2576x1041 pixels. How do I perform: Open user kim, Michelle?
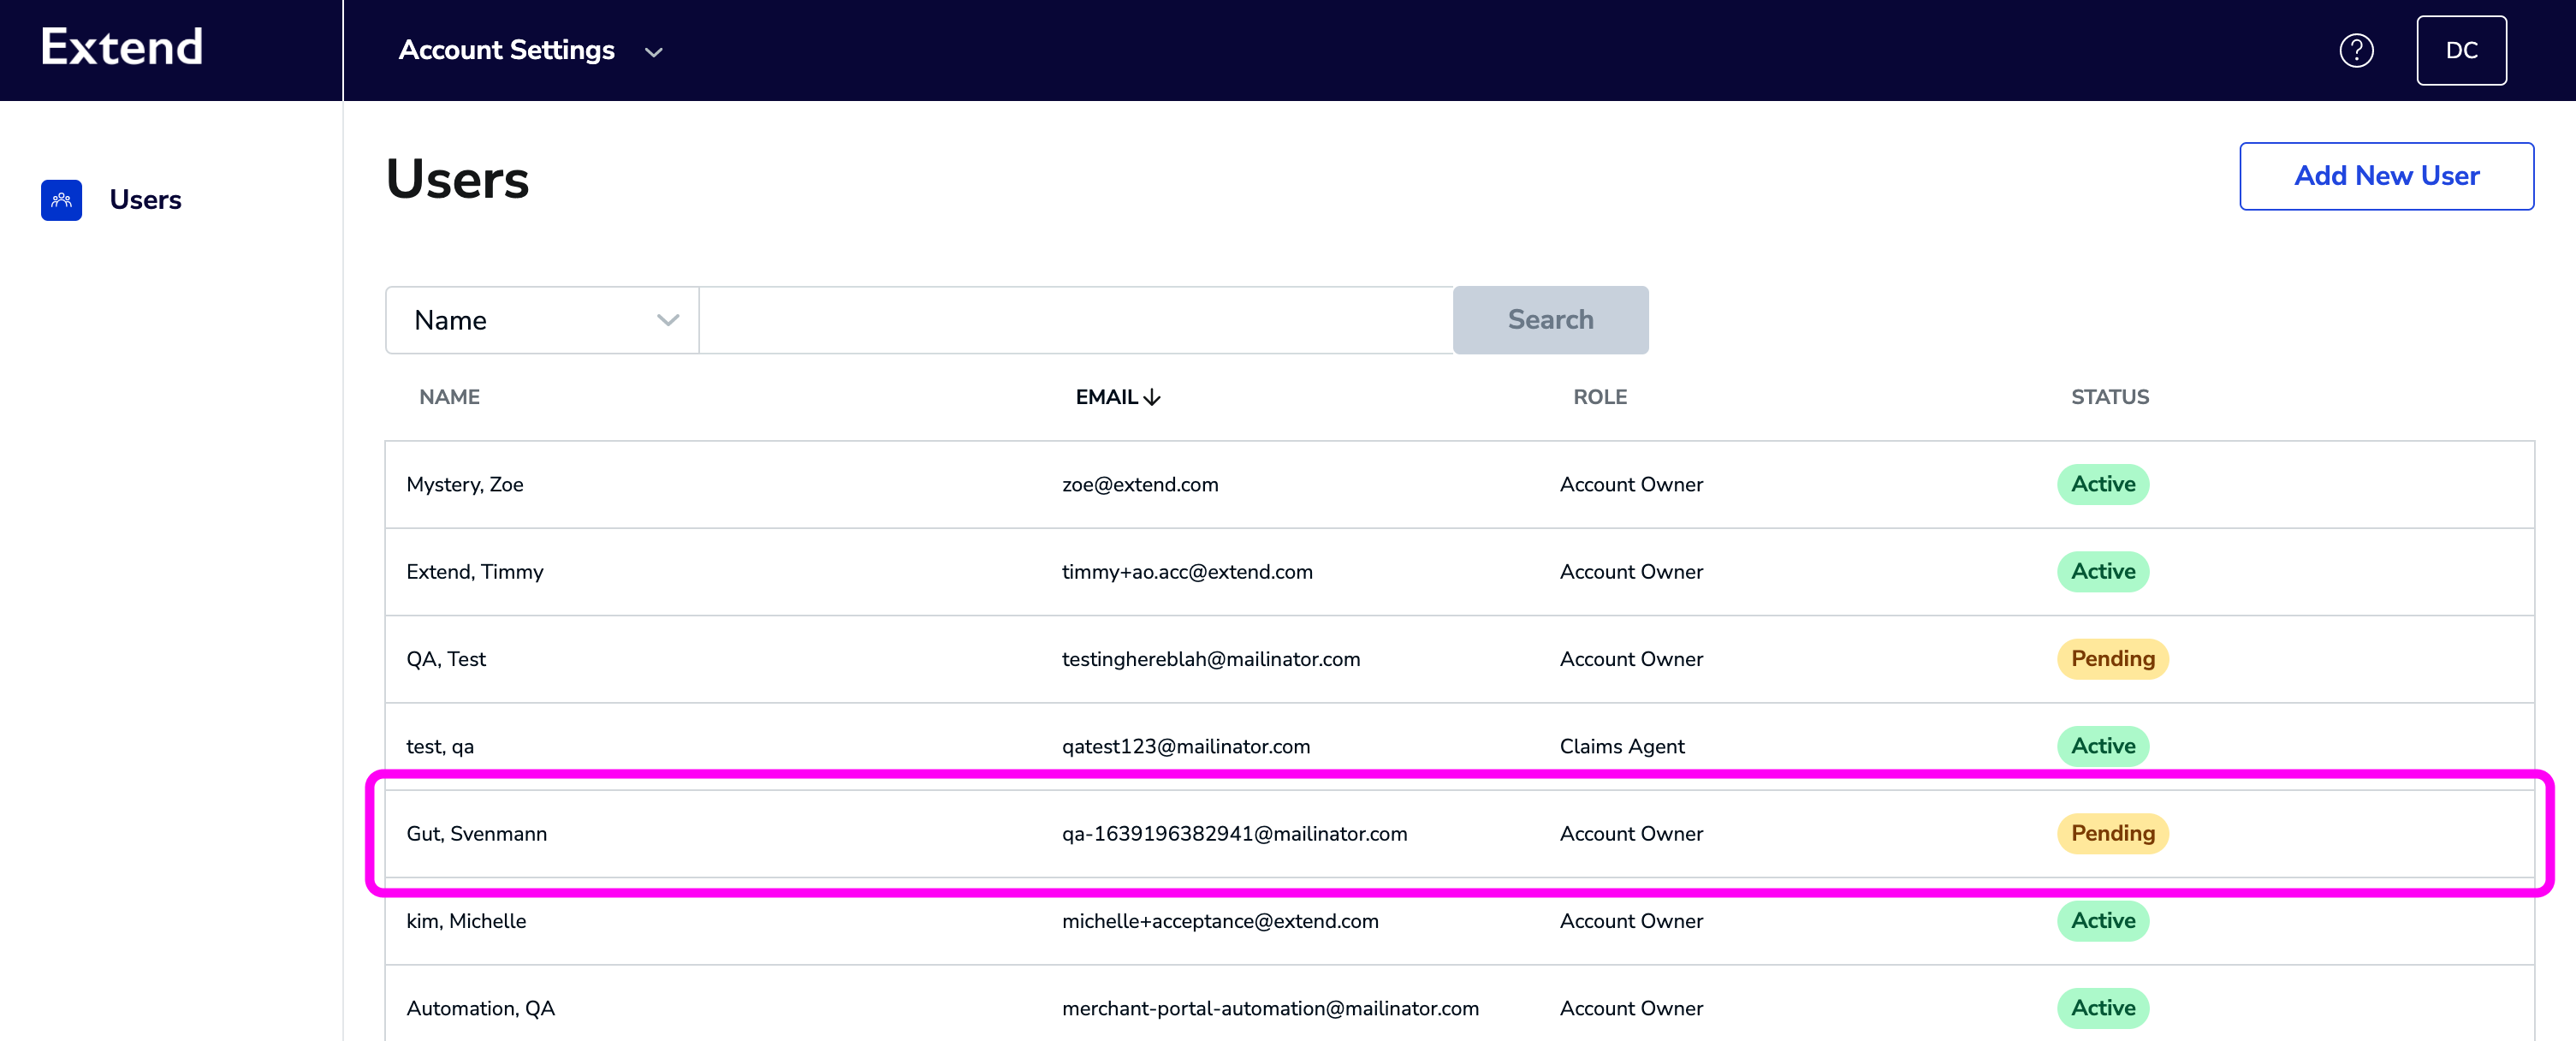click(466, 921)
